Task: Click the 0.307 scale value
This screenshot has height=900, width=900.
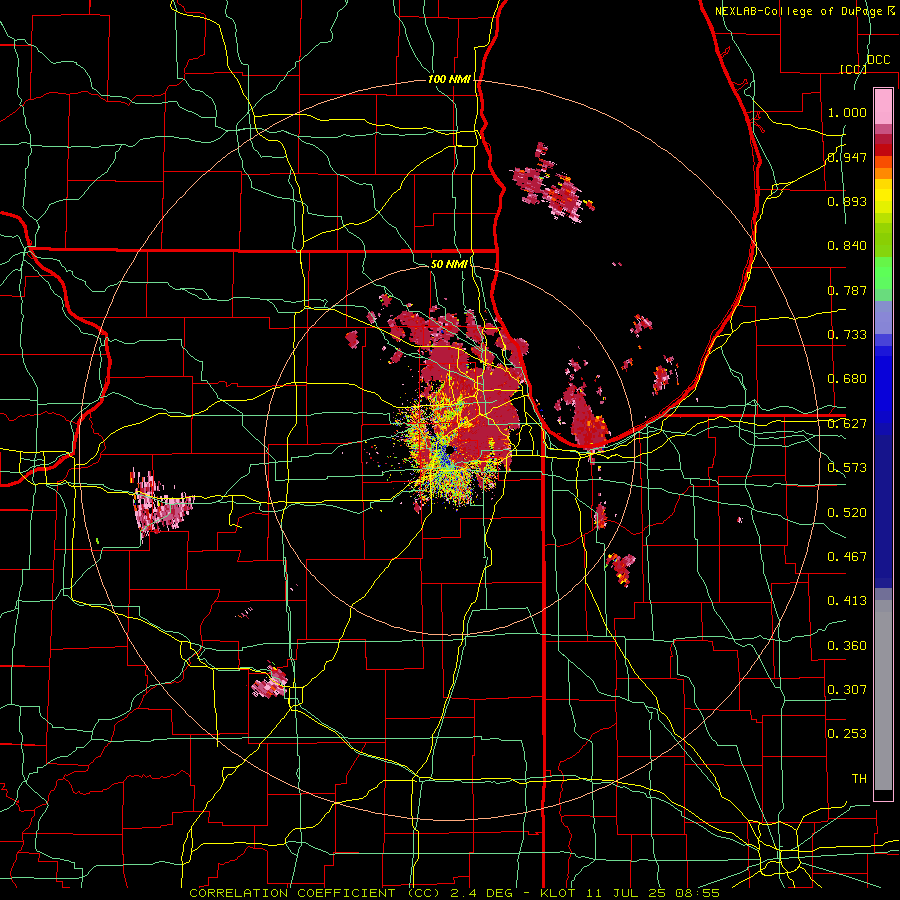Action: click(x=847, y=690)
